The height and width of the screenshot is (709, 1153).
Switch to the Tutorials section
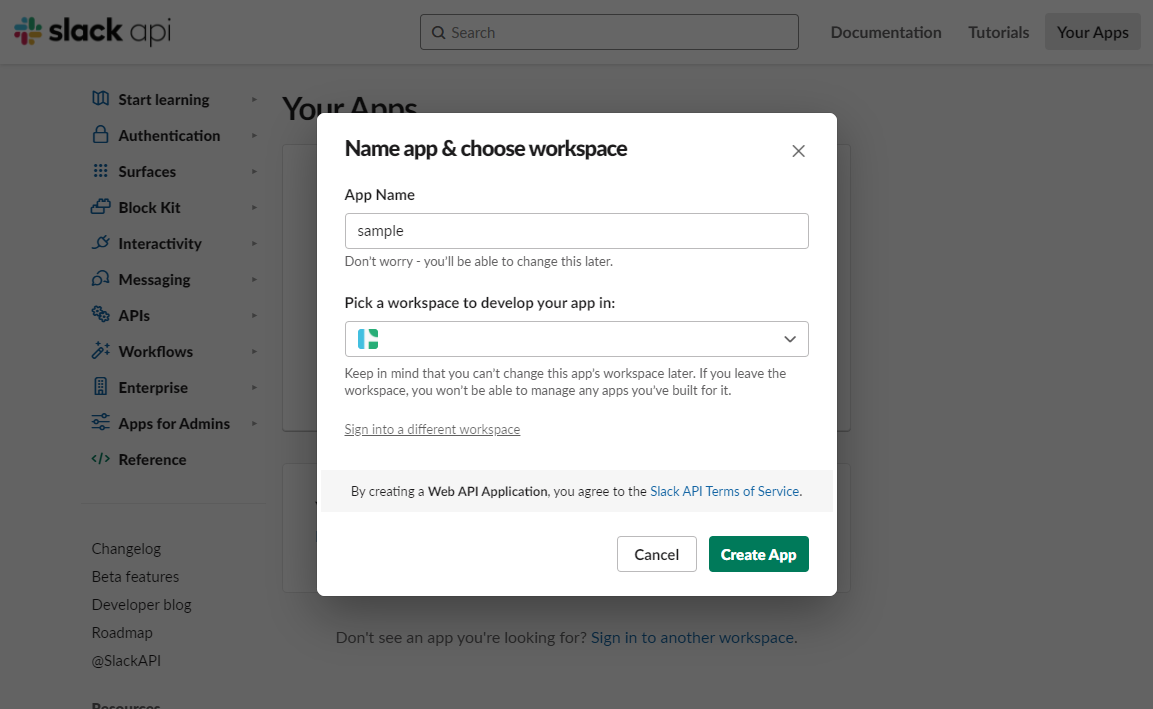coord(998,31)
